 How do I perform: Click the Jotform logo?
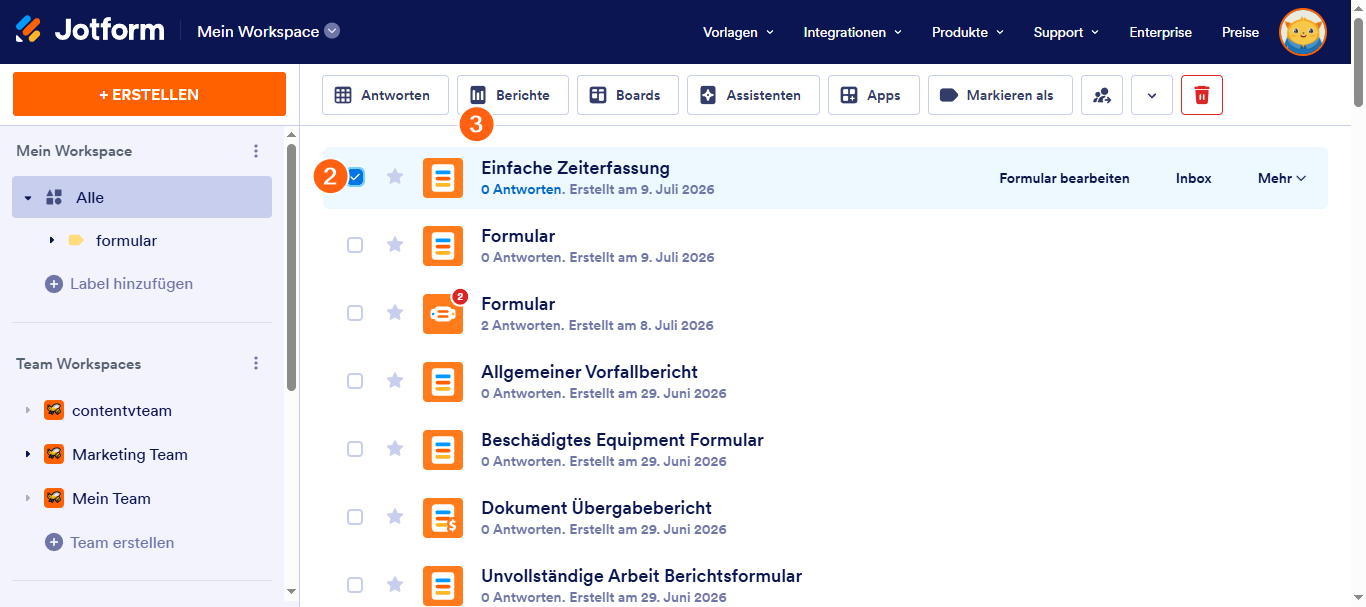coord(90,31)
